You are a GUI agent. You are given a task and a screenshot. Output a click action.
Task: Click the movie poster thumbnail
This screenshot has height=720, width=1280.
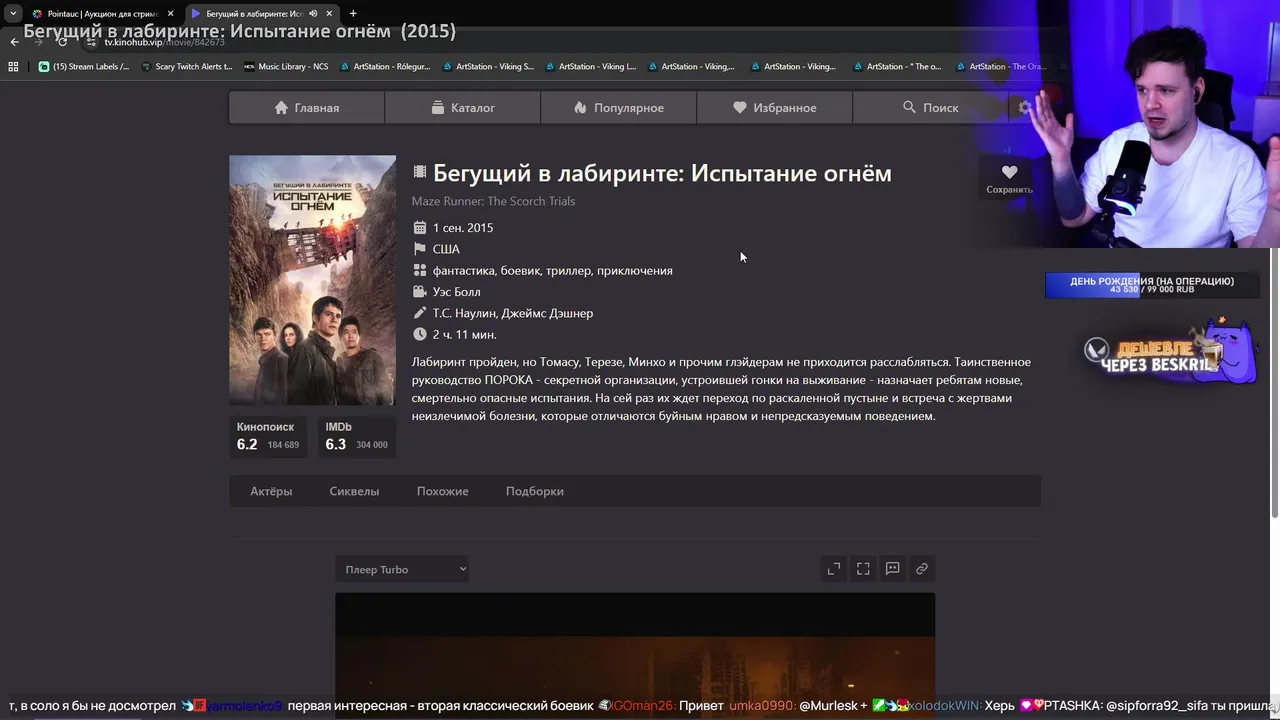tap(312, 280)
